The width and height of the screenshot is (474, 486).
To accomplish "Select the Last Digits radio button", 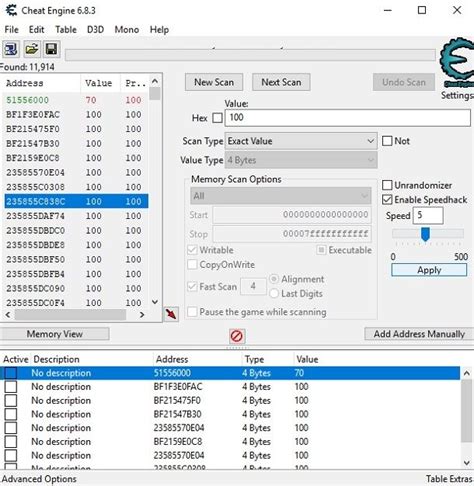I will (x=274, y=294).
